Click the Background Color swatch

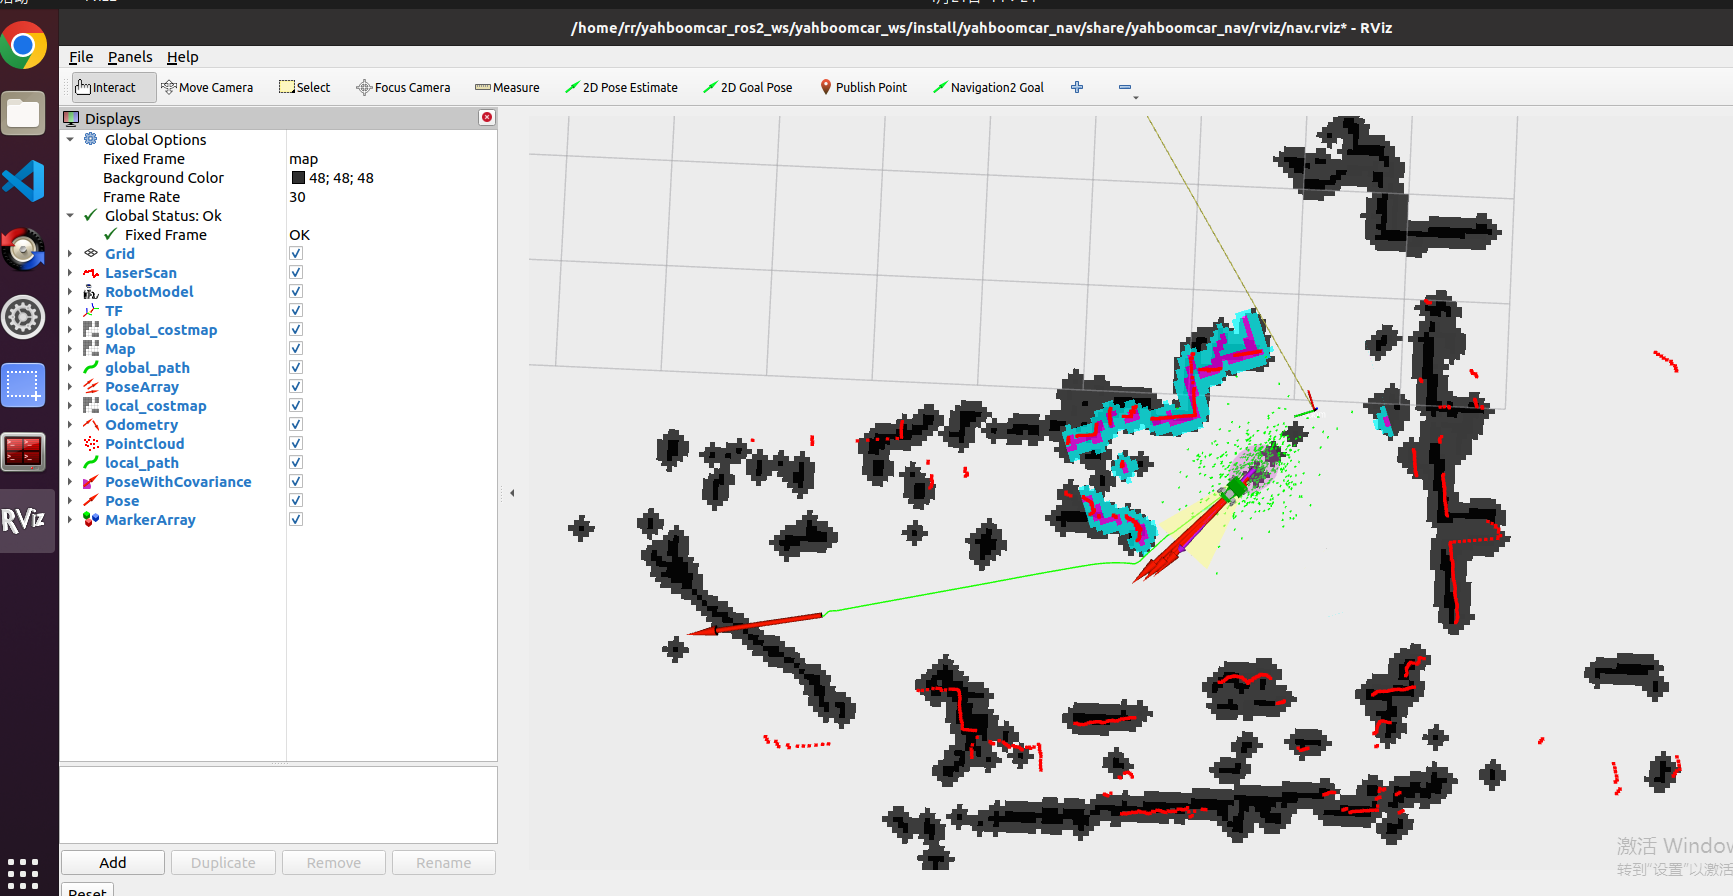(298, 178)
